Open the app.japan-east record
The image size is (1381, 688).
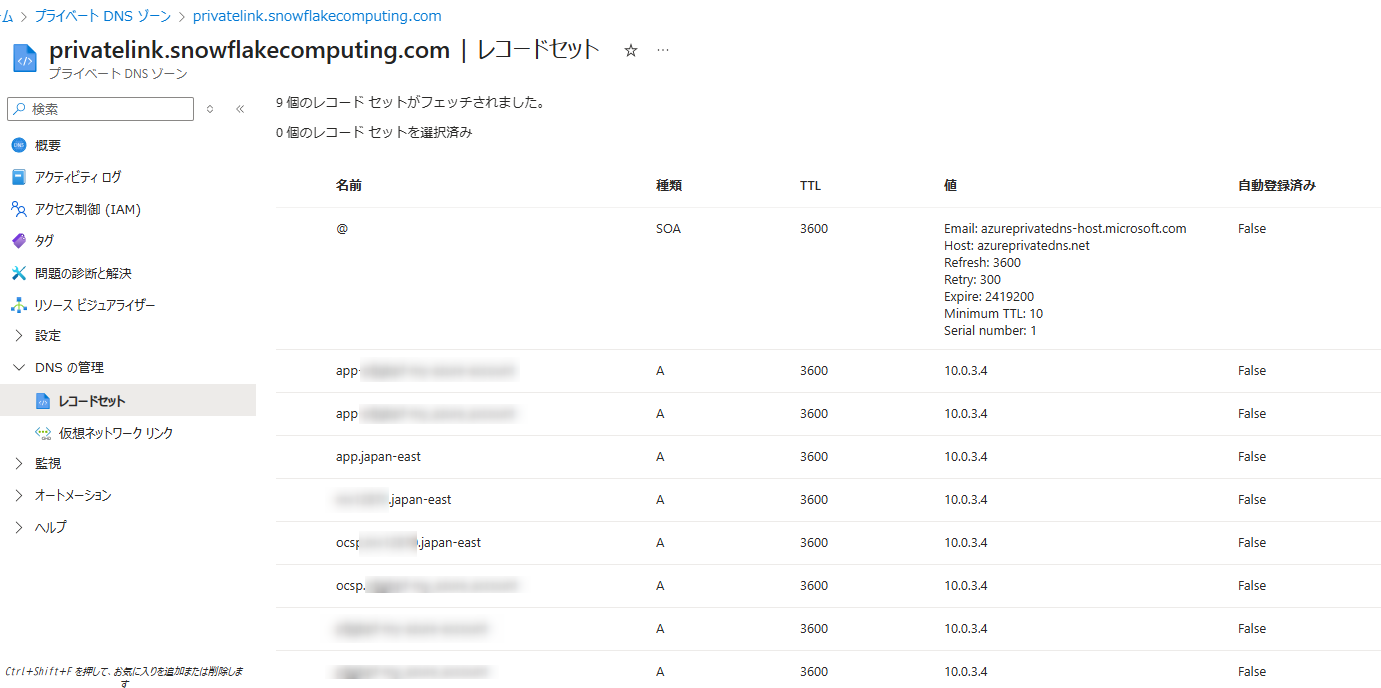click(378, 456)
